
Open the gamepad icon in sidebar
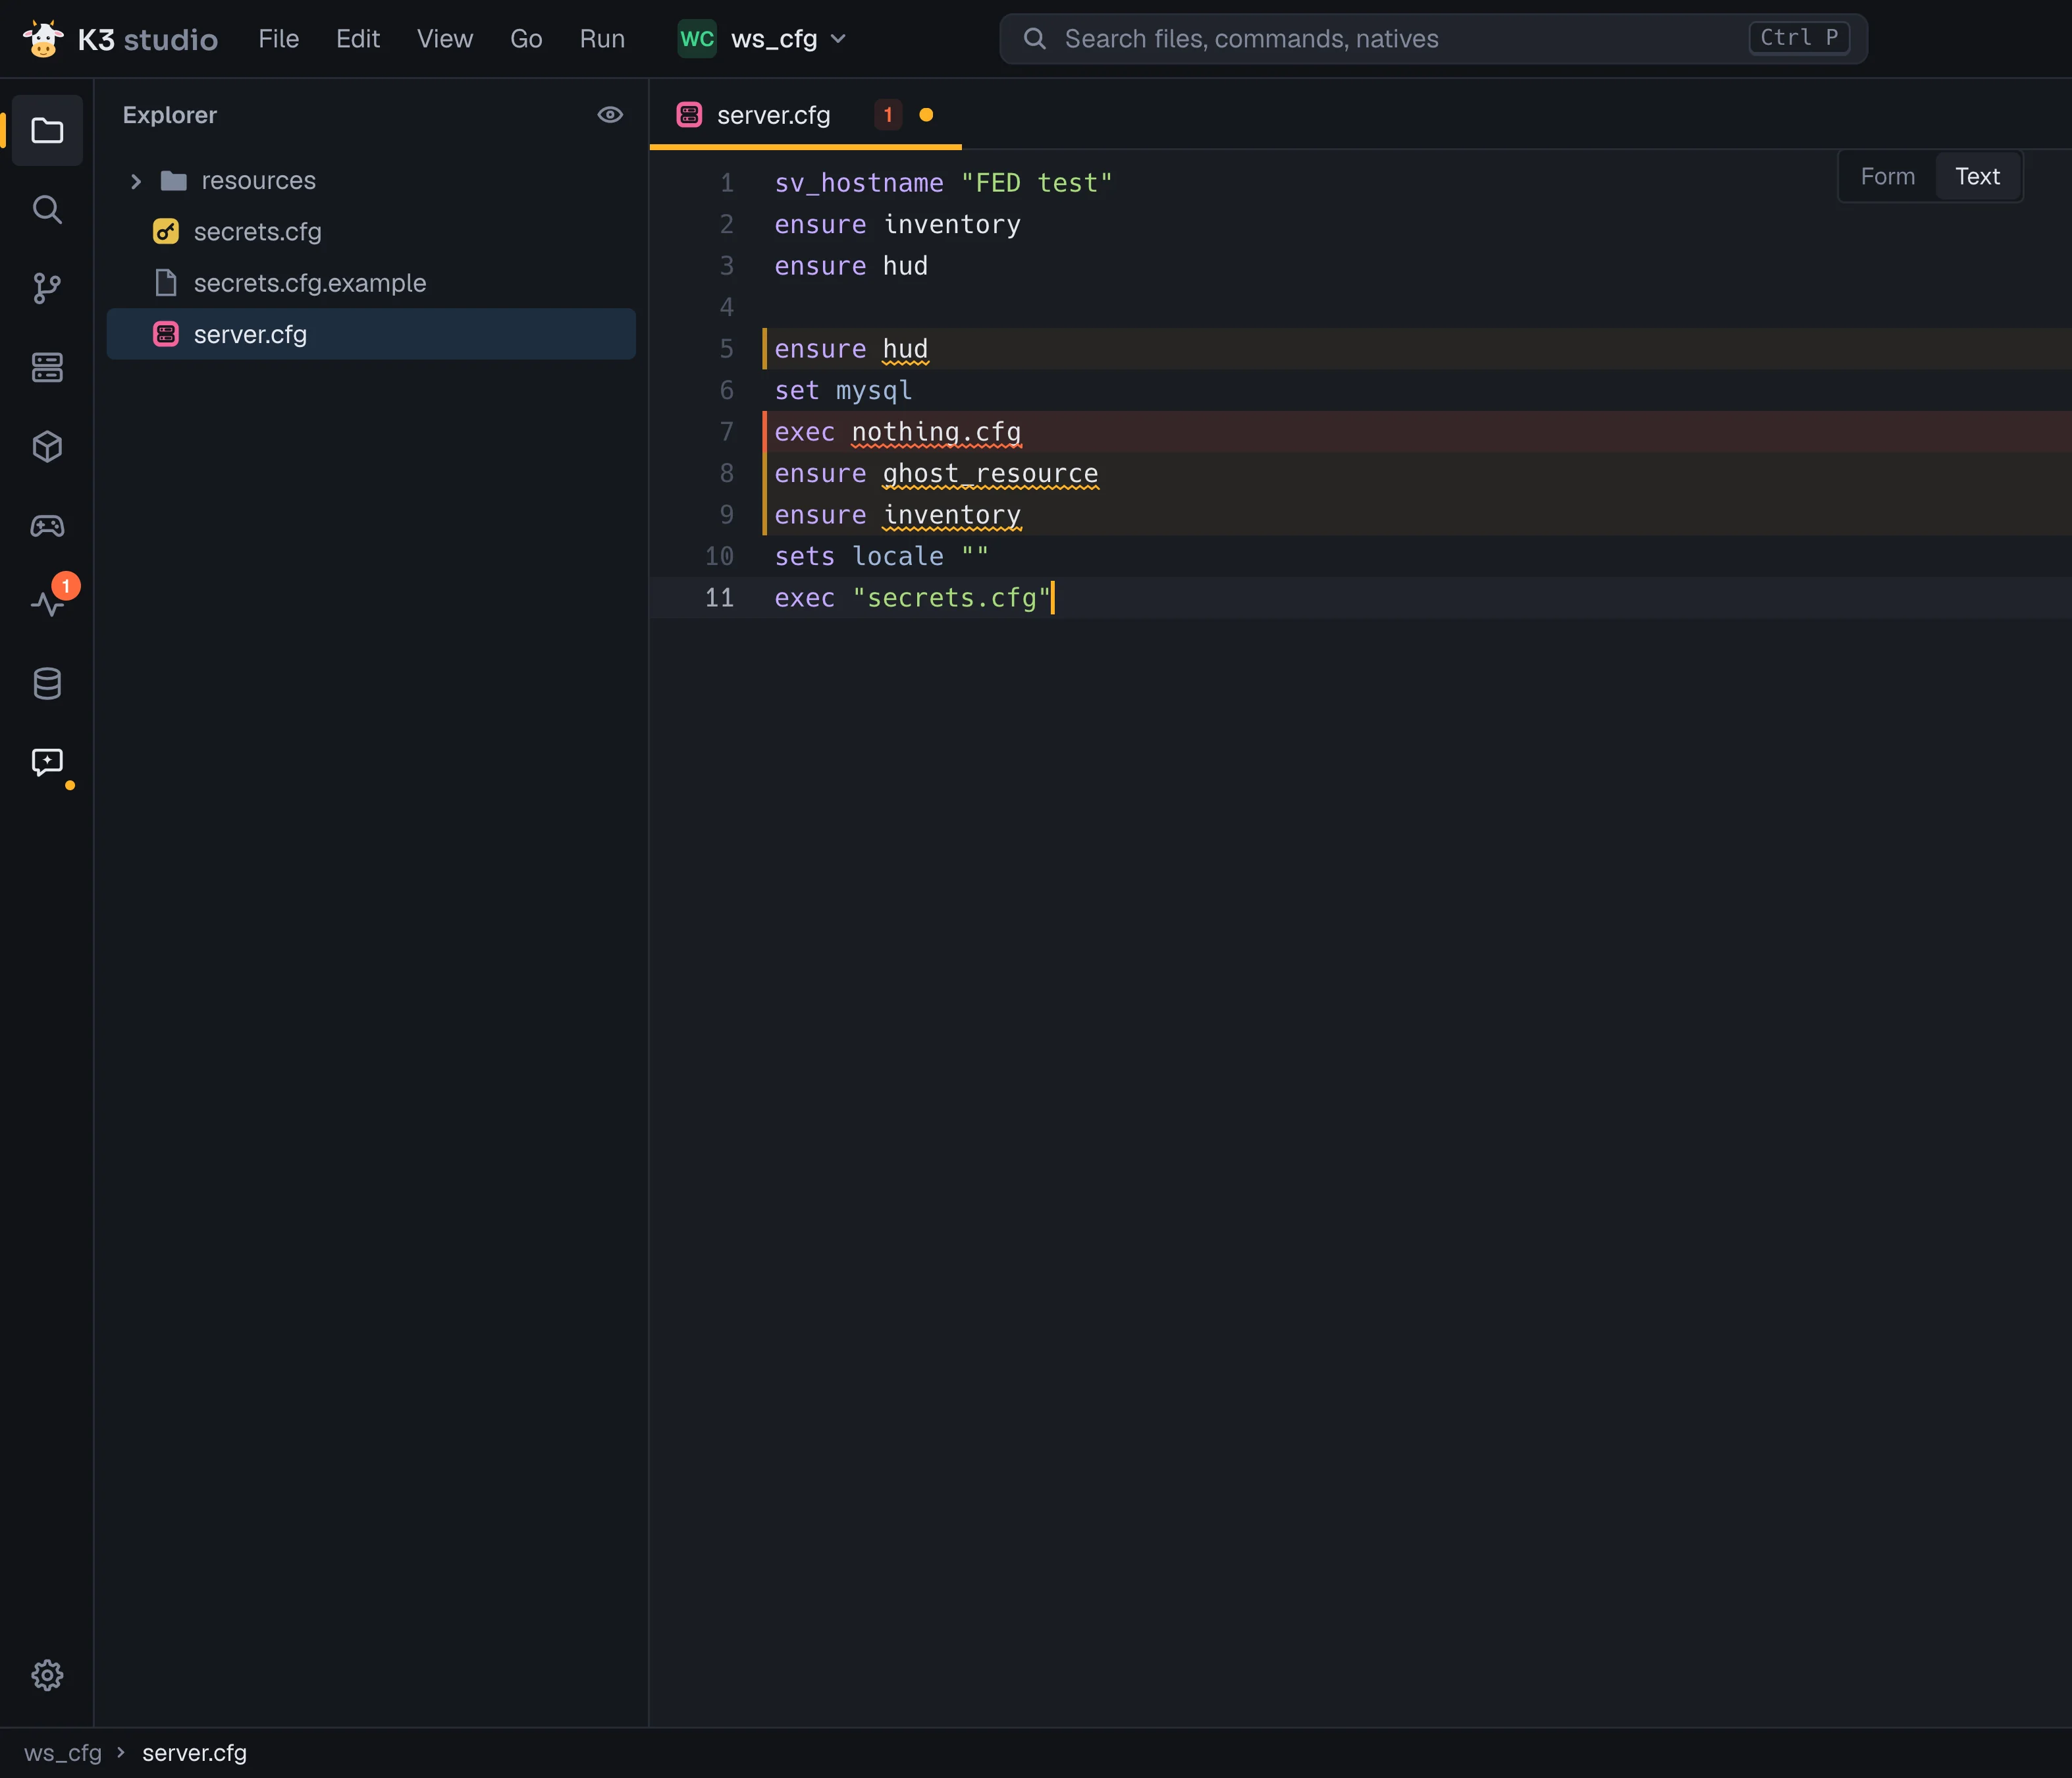coord(47,525)
